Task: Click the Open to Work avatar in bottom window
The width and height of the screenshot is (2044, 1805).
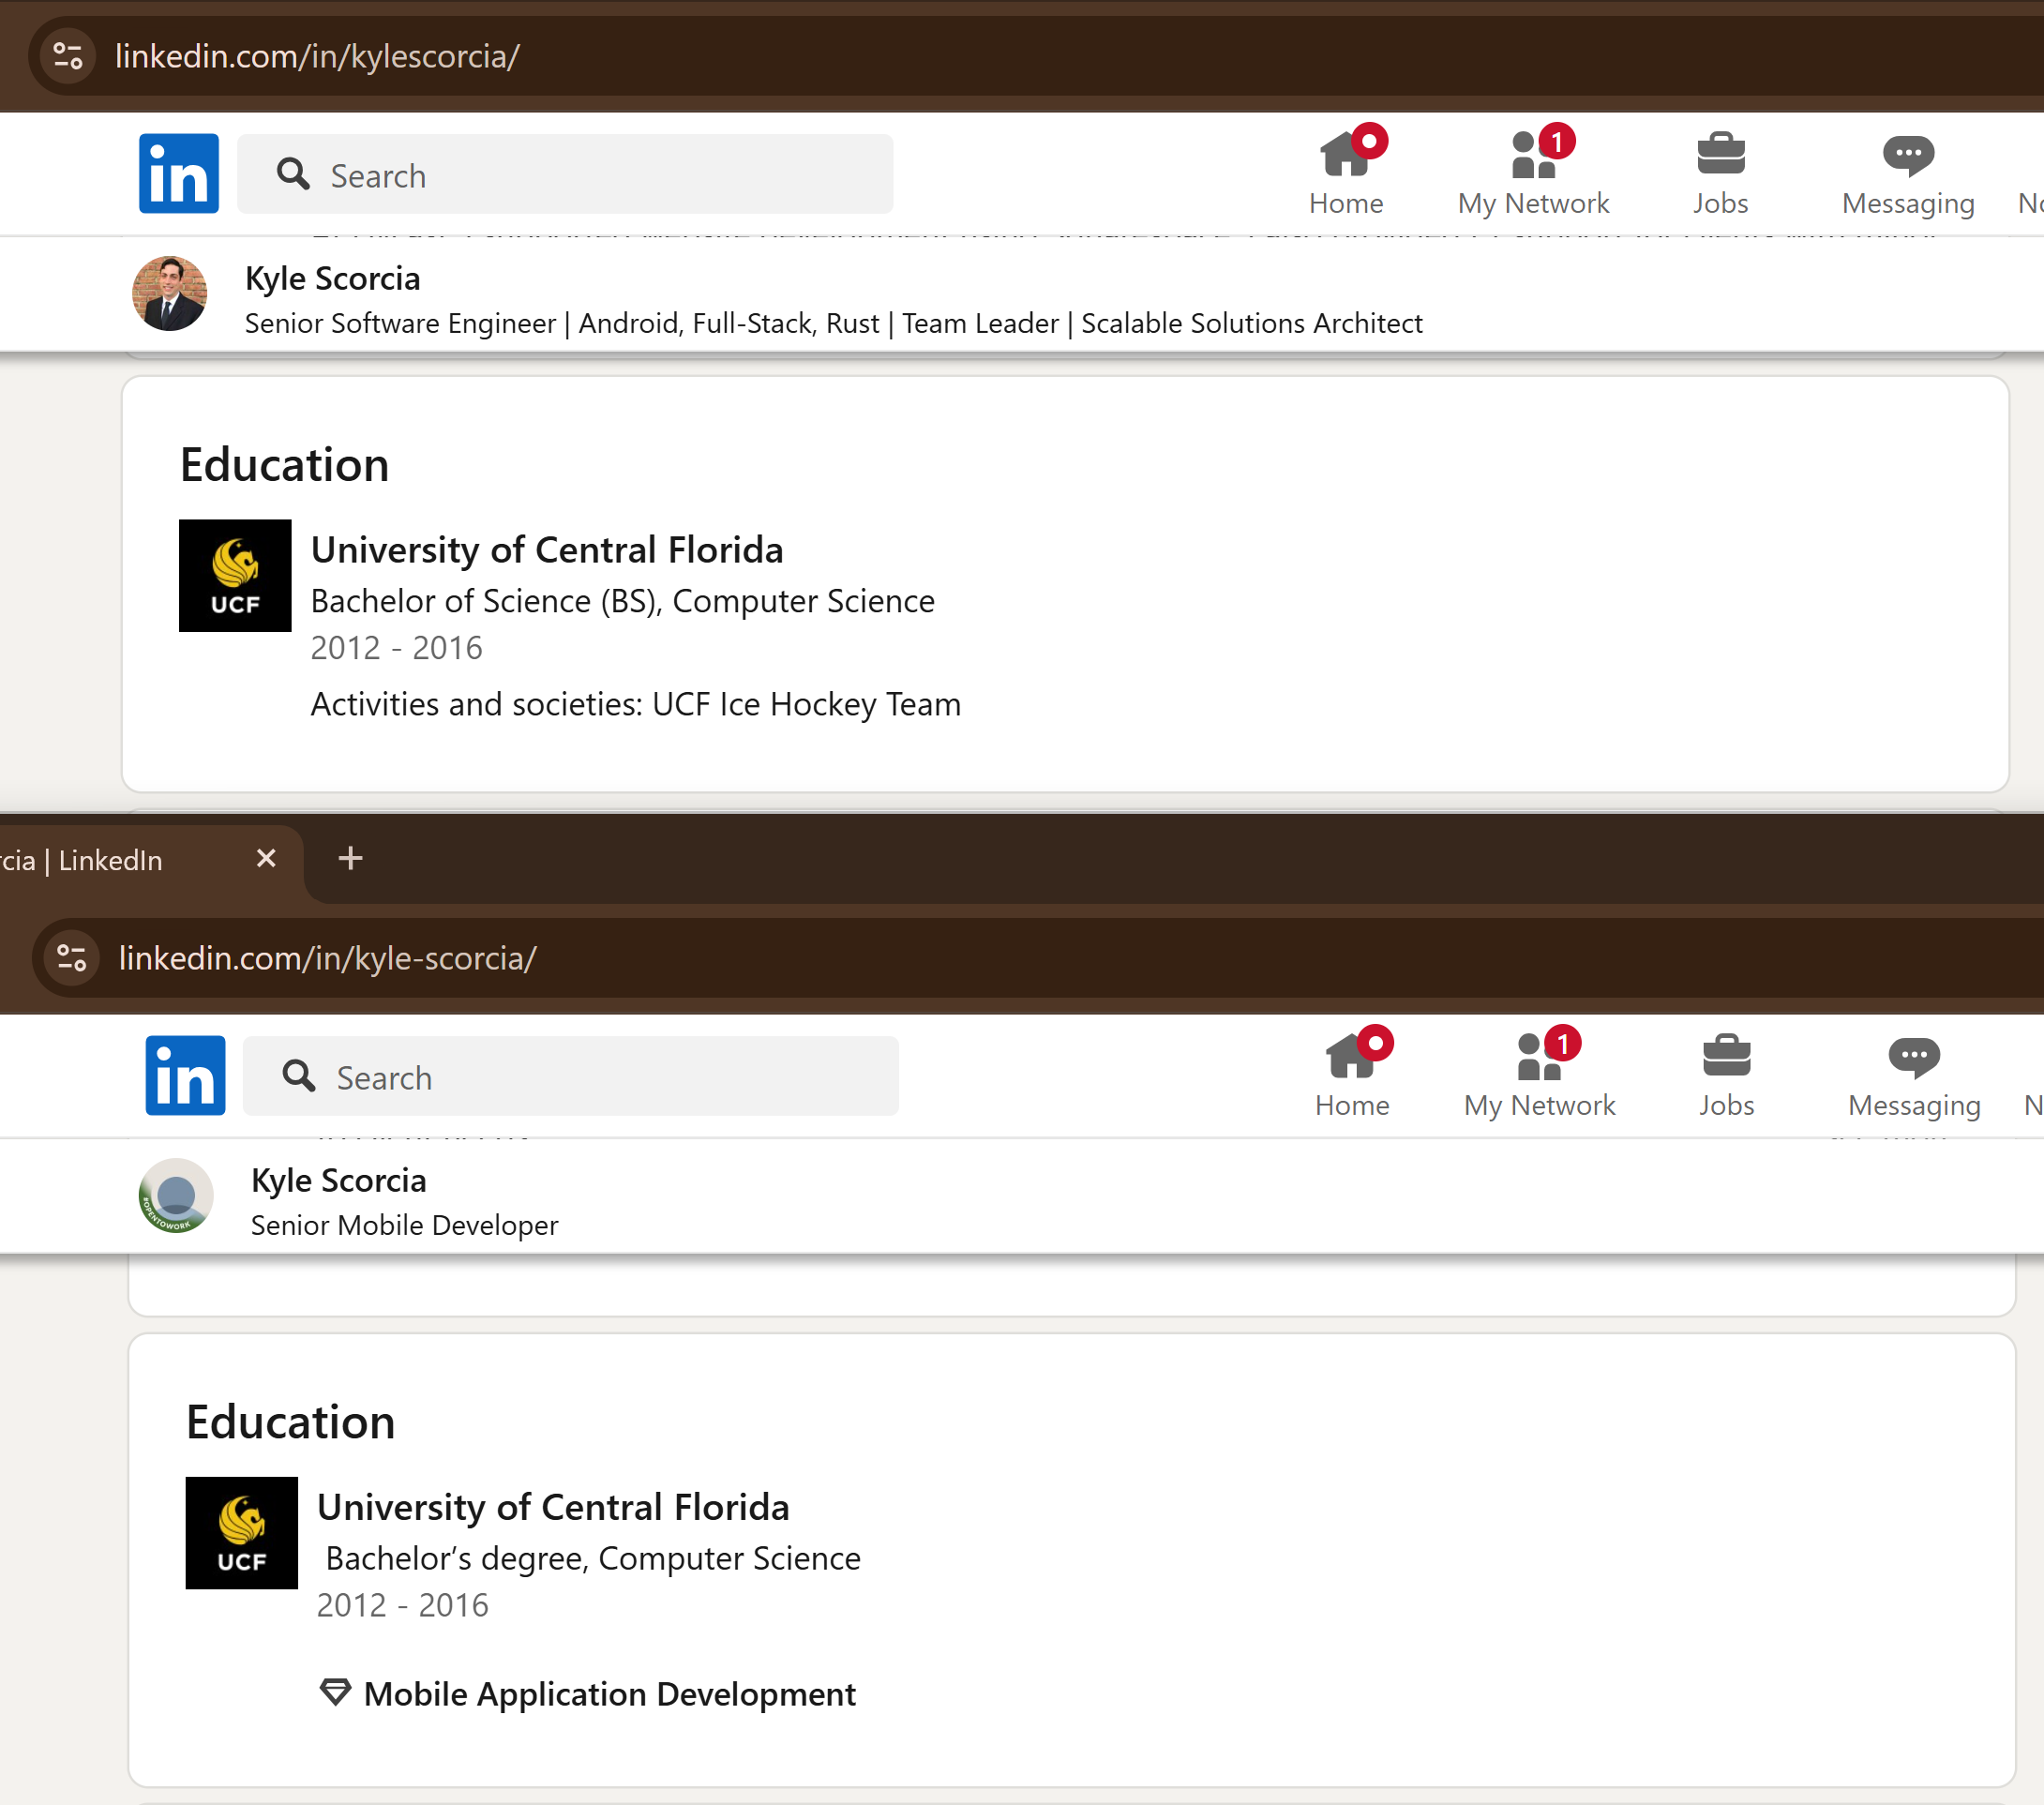Action: [x=176, y=1196]
